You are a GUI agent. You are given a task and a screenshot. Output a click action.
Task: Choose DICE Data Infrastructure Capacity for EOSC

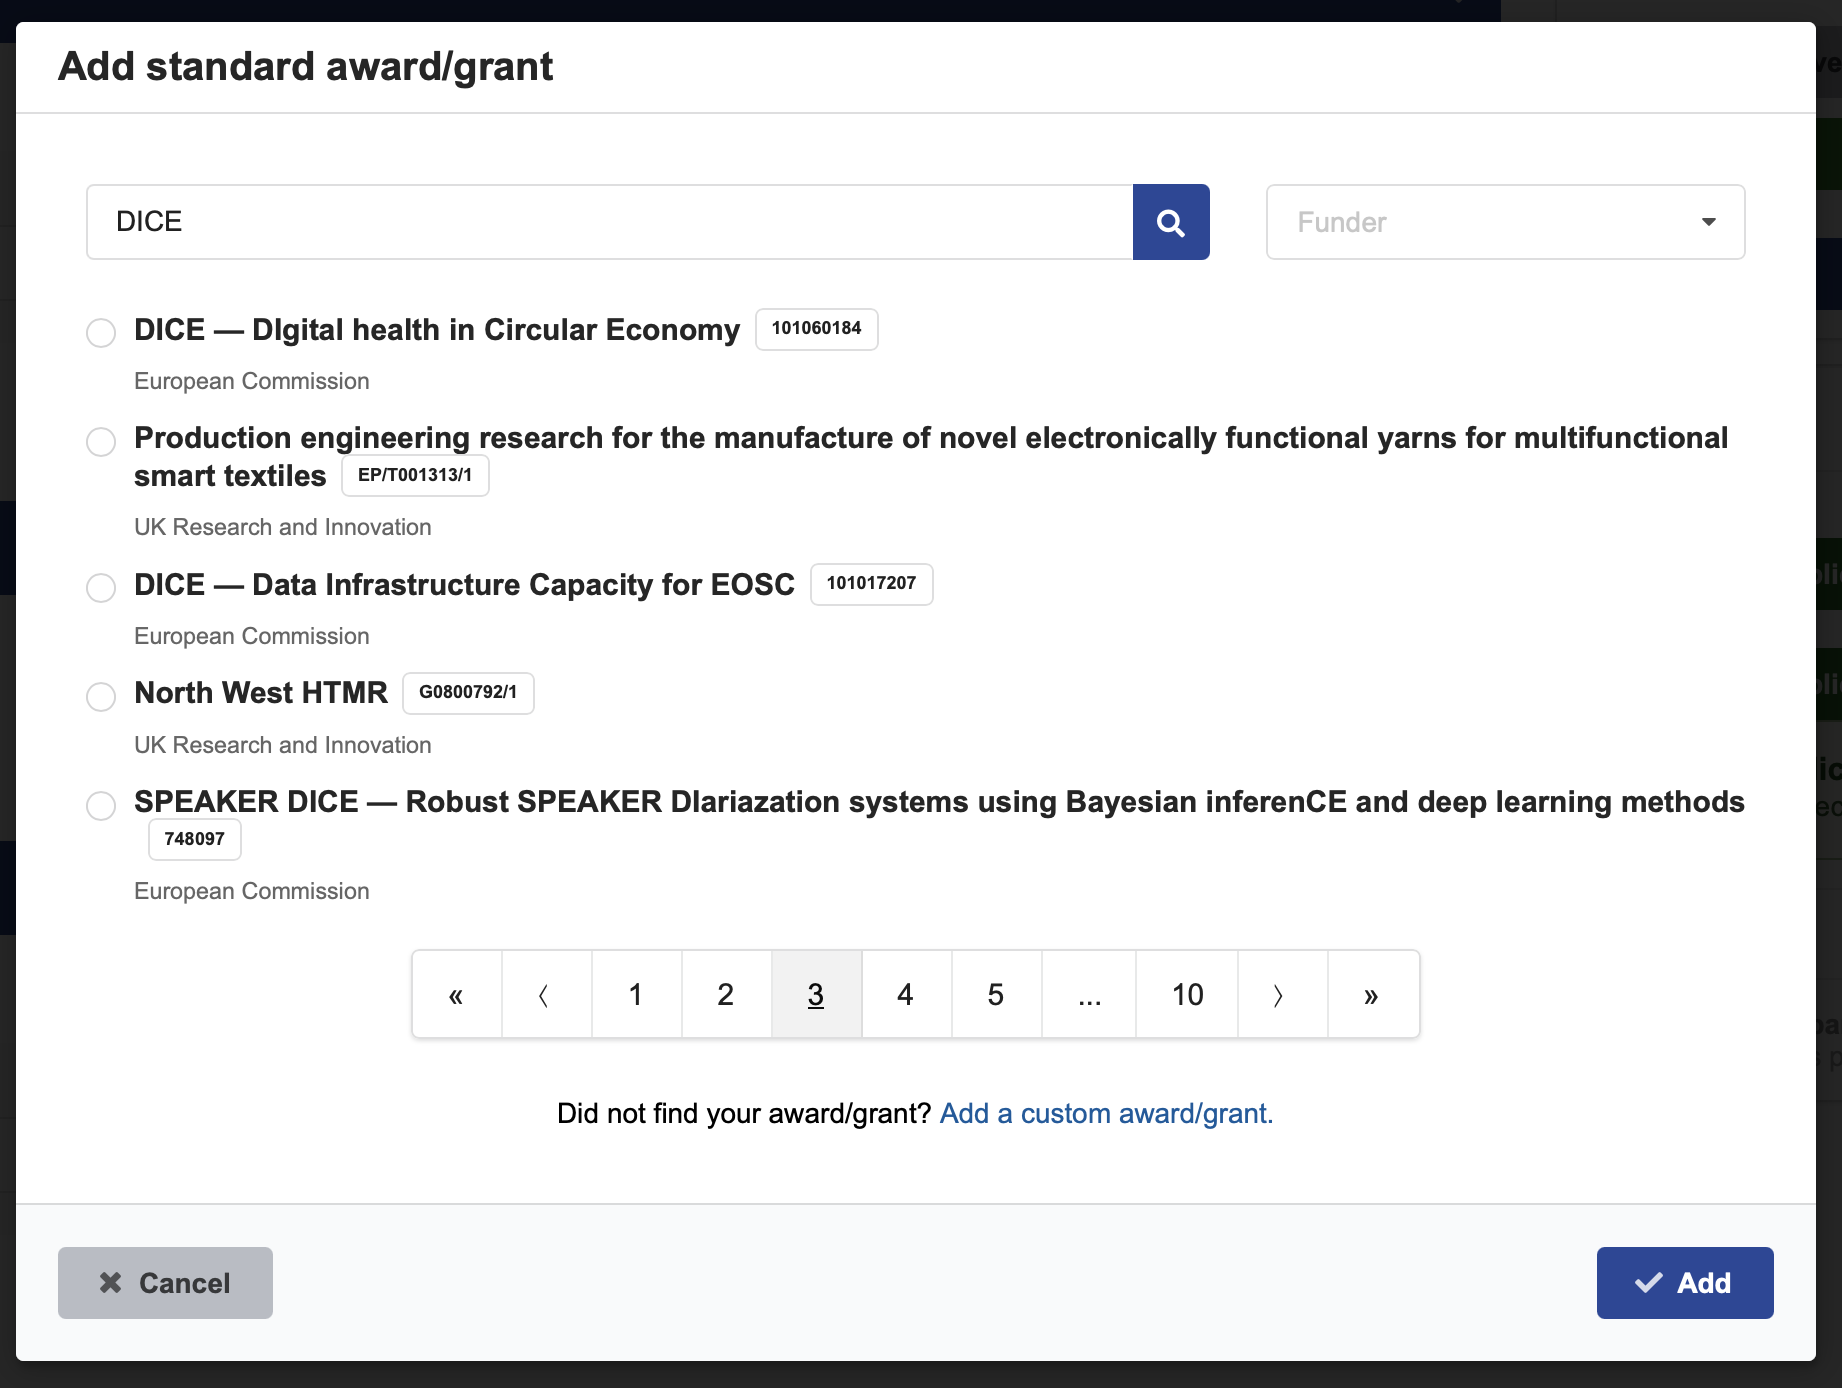click(x=101, y=587)
